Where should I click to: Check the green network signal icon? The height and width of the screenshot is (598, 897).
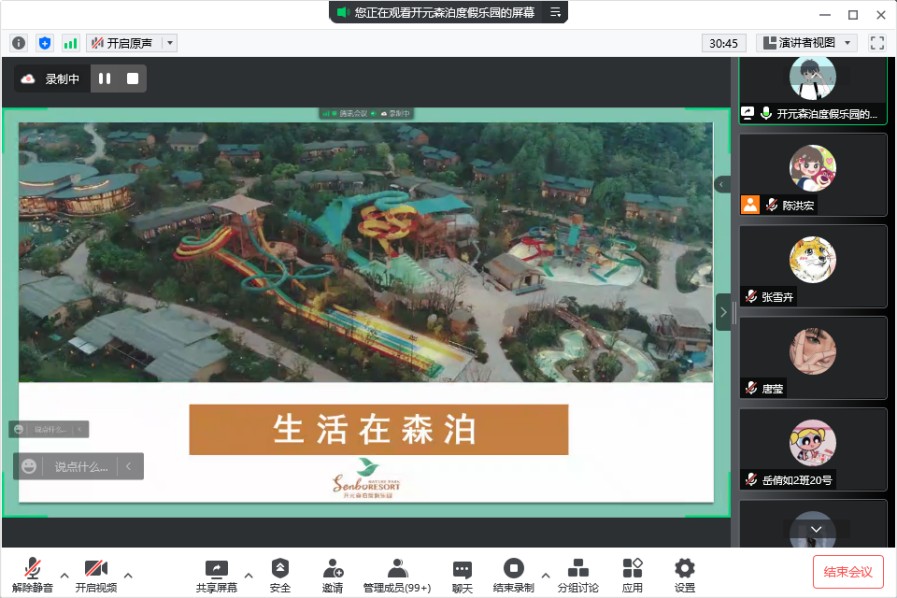tap(70, 43)
